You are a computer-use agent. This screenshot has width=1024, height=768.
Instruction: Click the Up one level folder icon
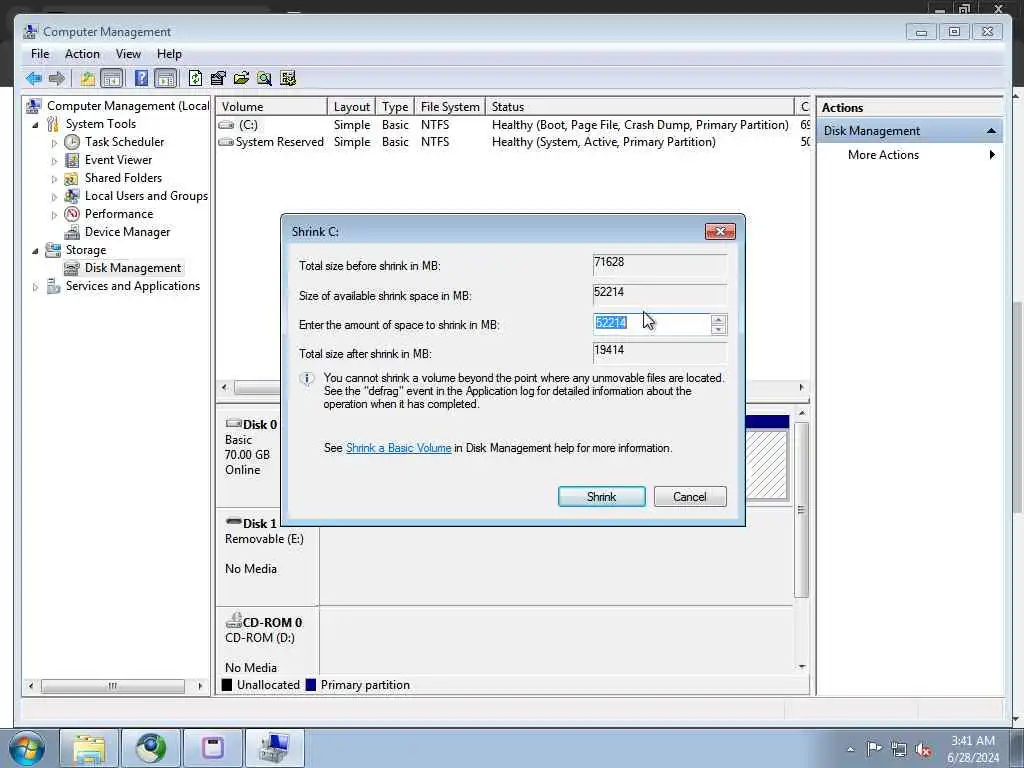pos(88,79)
